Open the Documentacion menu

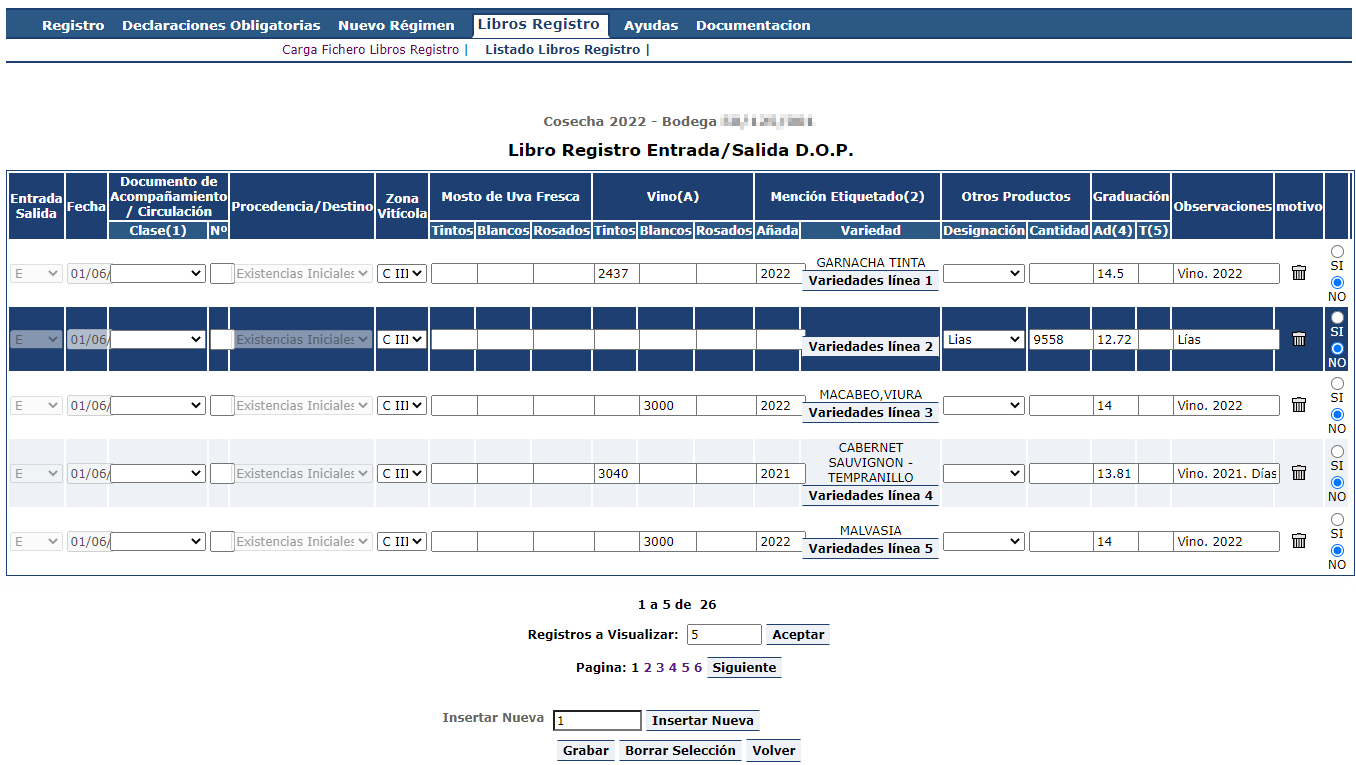tap(753, 25)
